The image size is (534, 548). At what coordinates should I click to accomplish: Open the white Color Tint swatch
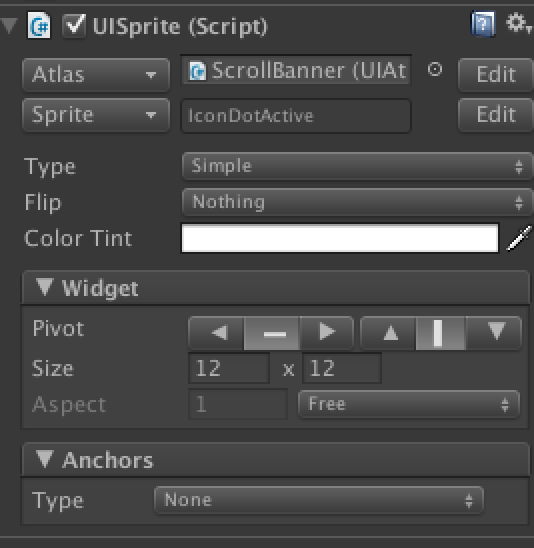pyautogui.click(x=340, y=238)
